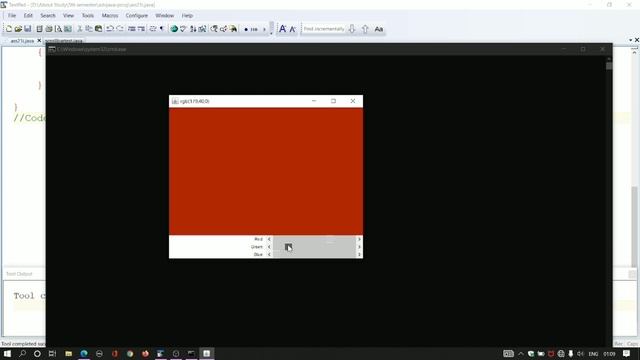Increase font size with large A icon
640x360 pixels.
(x=282, y=29)
